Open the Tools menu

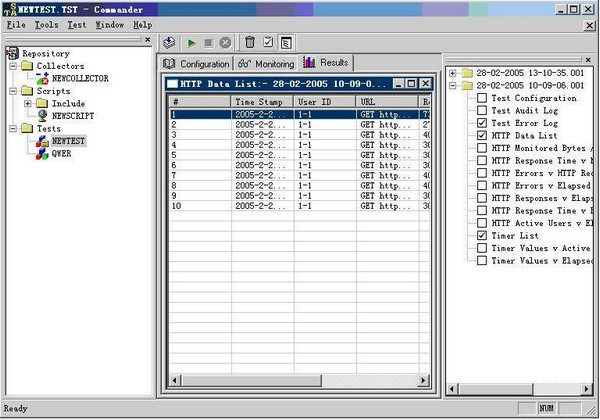pyautogui.click(x=47, y=25)
